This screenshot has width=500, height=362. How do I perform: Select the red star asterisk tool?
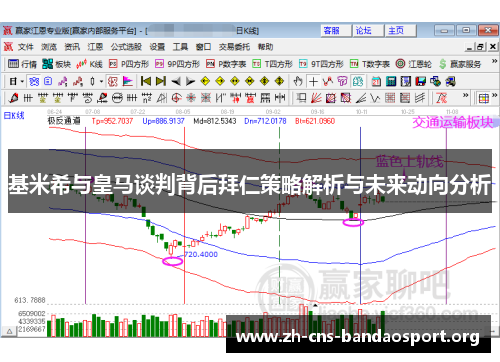tap(191, 98)
